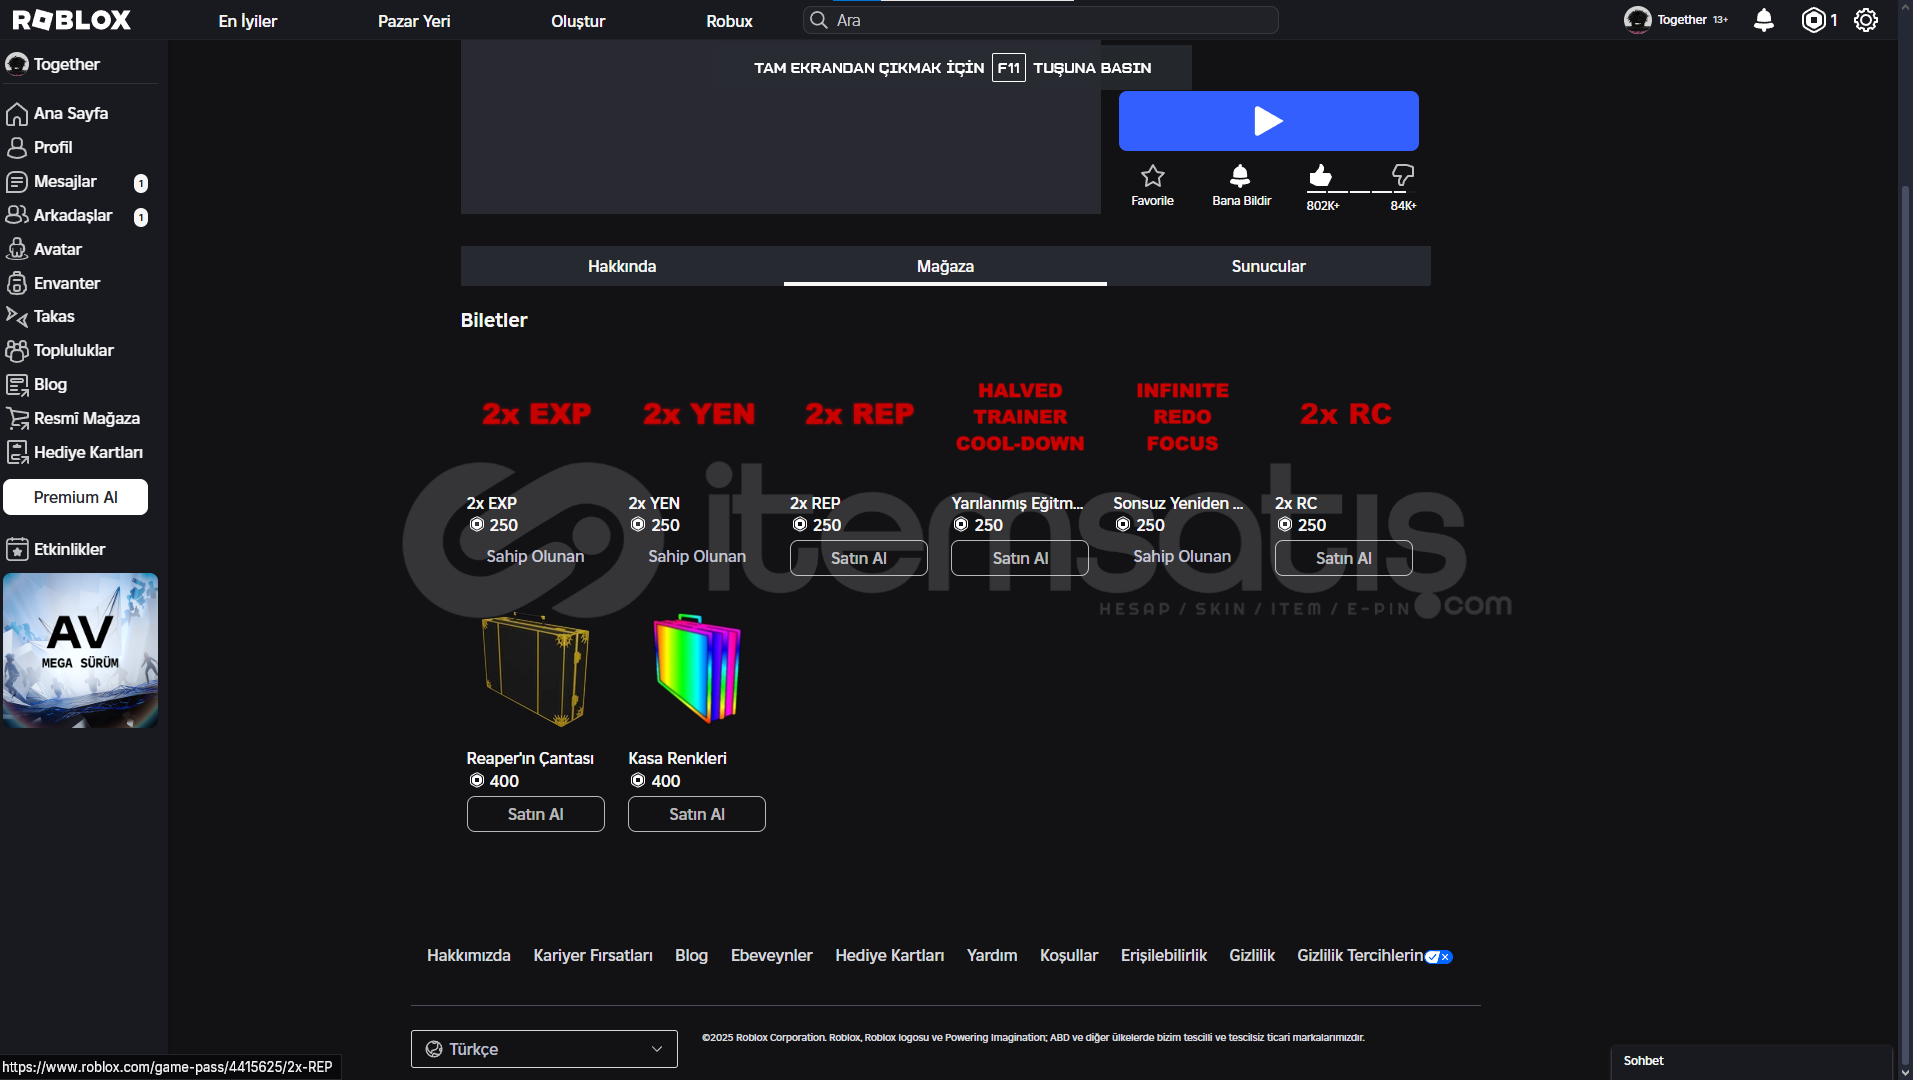Open the AV Mega Sürüm event thumbnail
Screen dimensions: 1913x1080
tap(80, 650)
